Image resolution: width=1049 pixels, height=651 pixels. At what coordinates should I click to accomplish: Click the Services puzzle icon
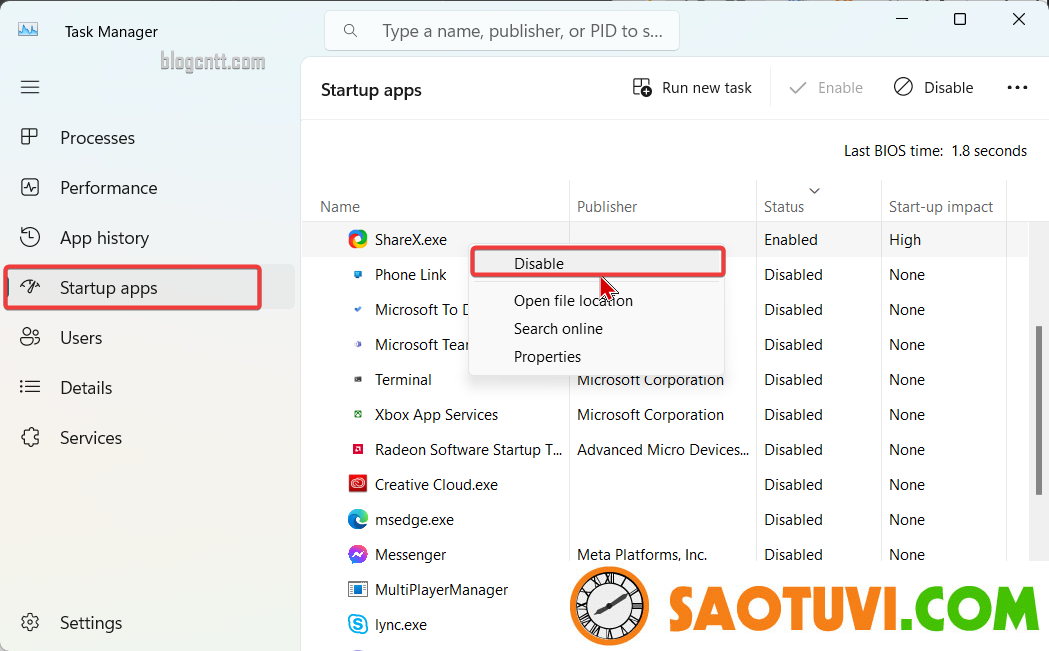(29, 438)
